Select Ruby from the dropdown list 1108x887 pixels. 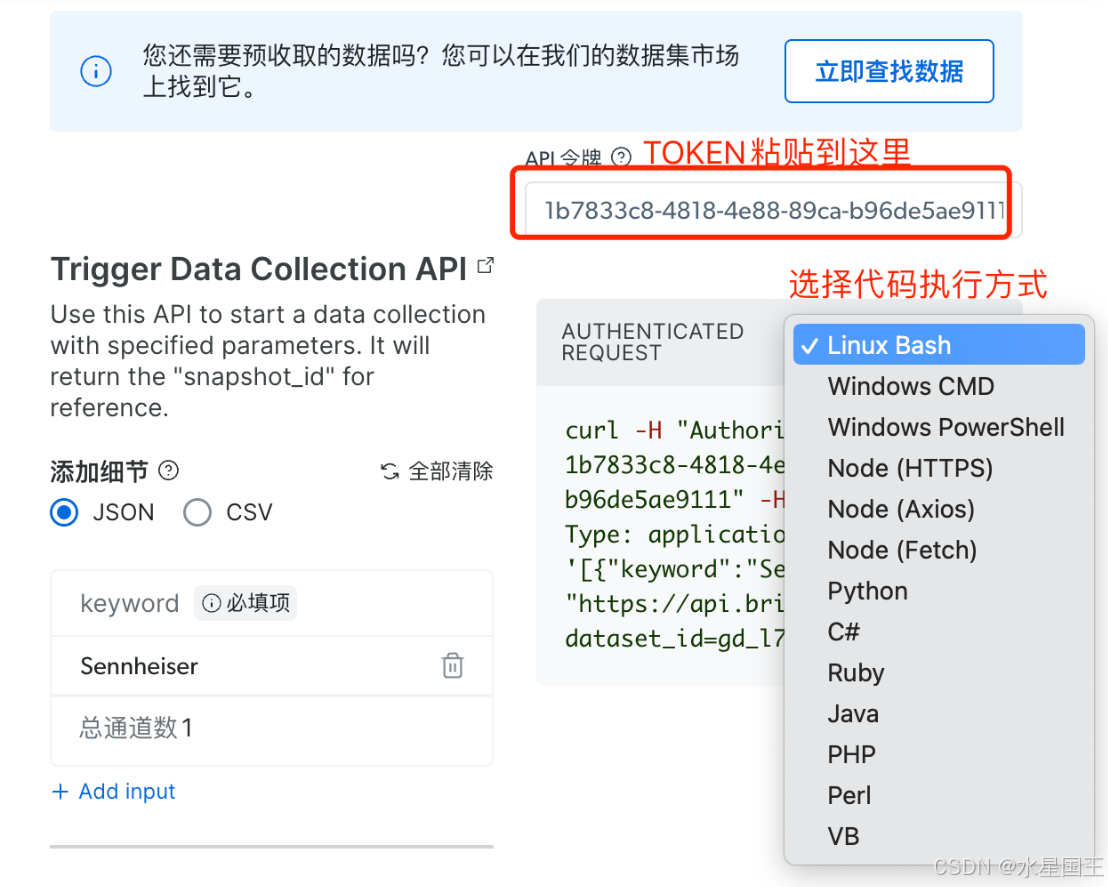938,673
